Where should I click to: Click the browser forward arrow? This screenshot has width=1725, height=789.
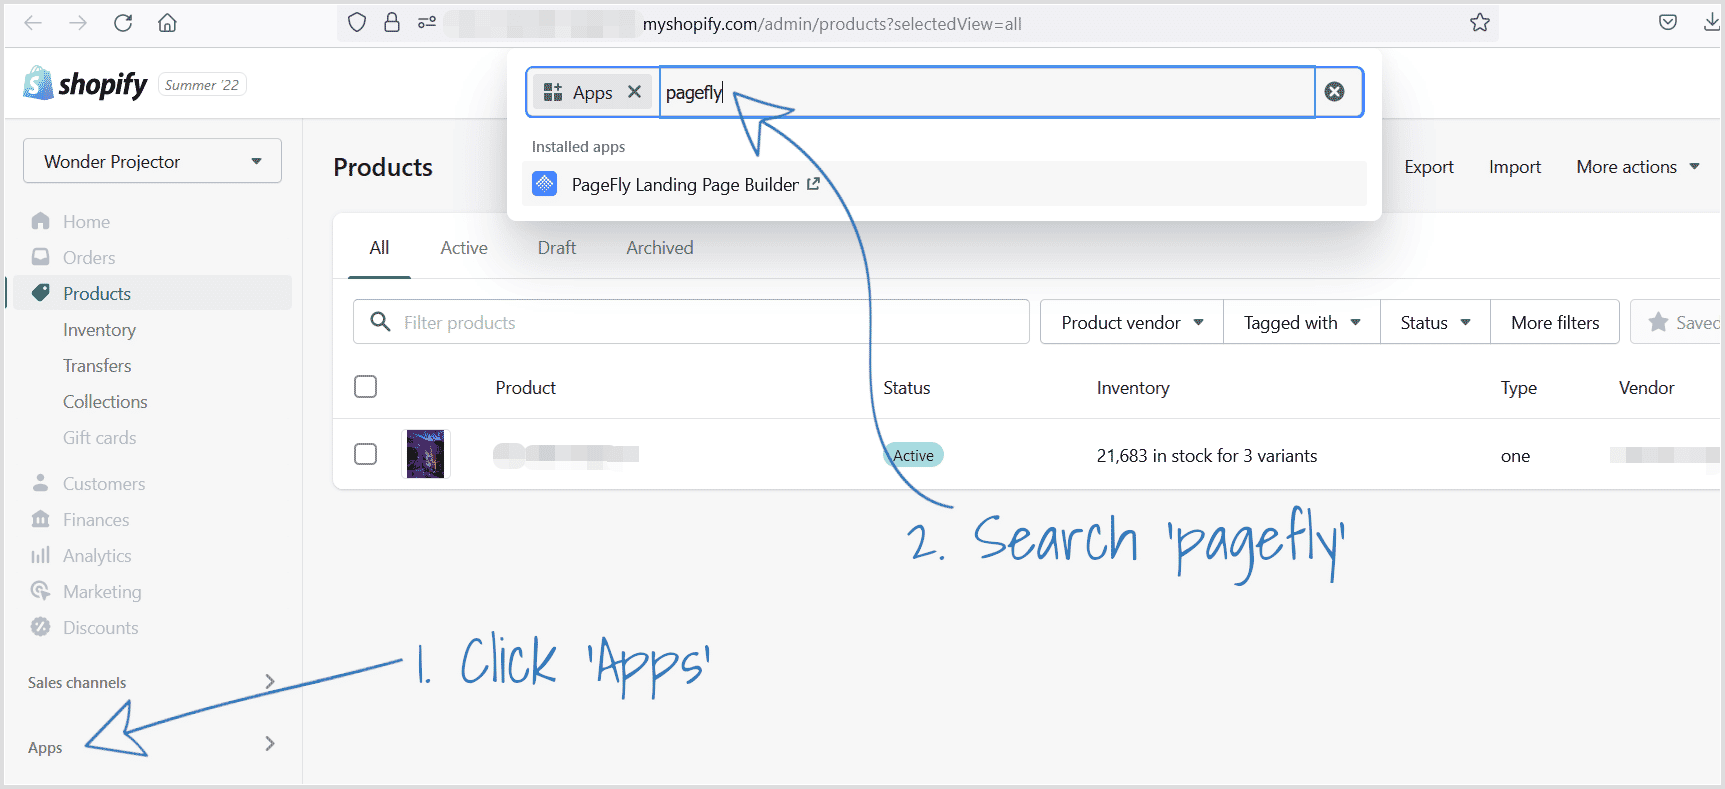pyautogui.click(x=78, y=23)
